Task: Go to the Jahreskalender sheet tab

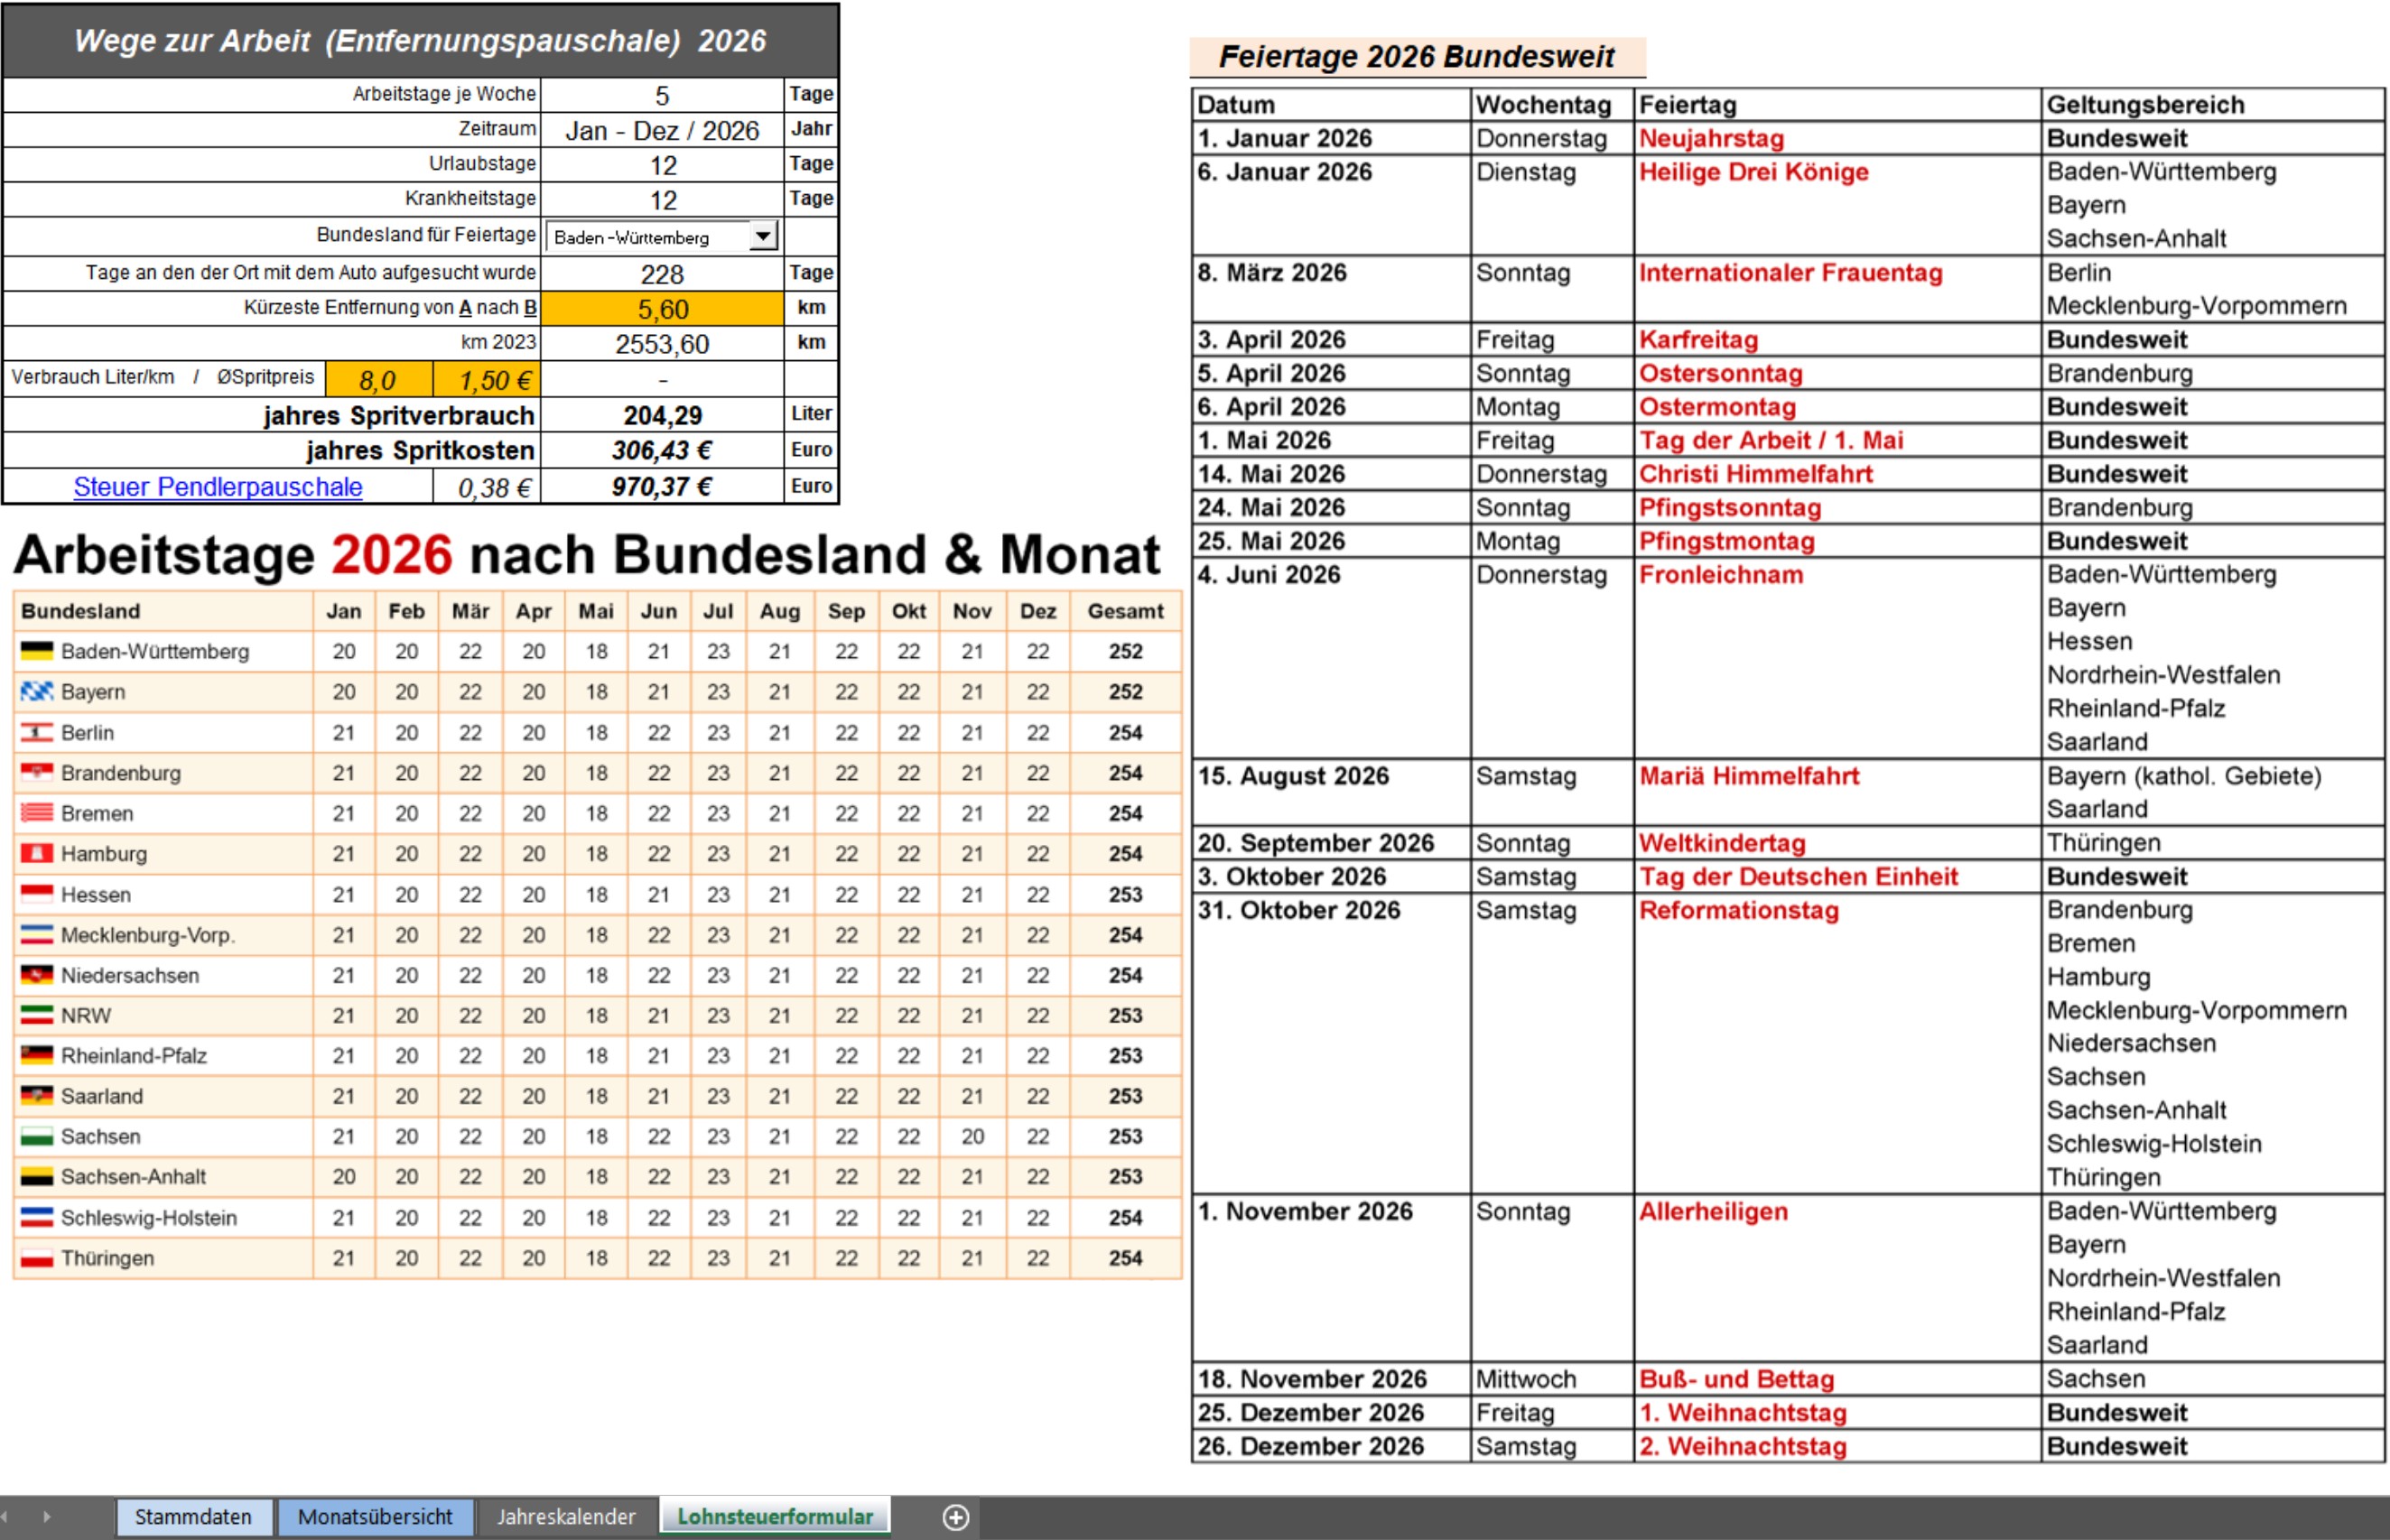Action: [566, 1517]
